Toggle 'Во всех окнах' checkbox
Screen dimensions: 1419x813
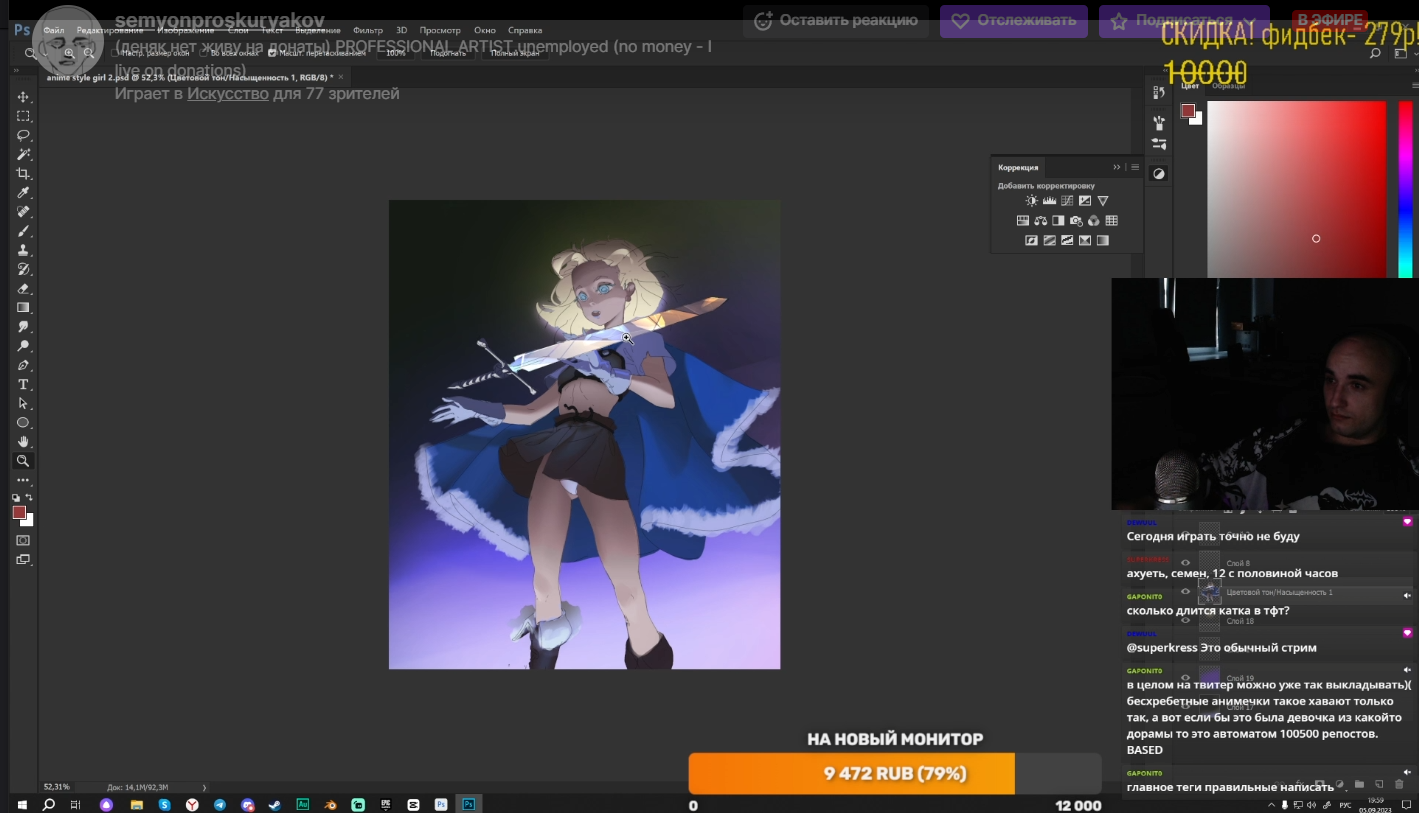(202, 53)
